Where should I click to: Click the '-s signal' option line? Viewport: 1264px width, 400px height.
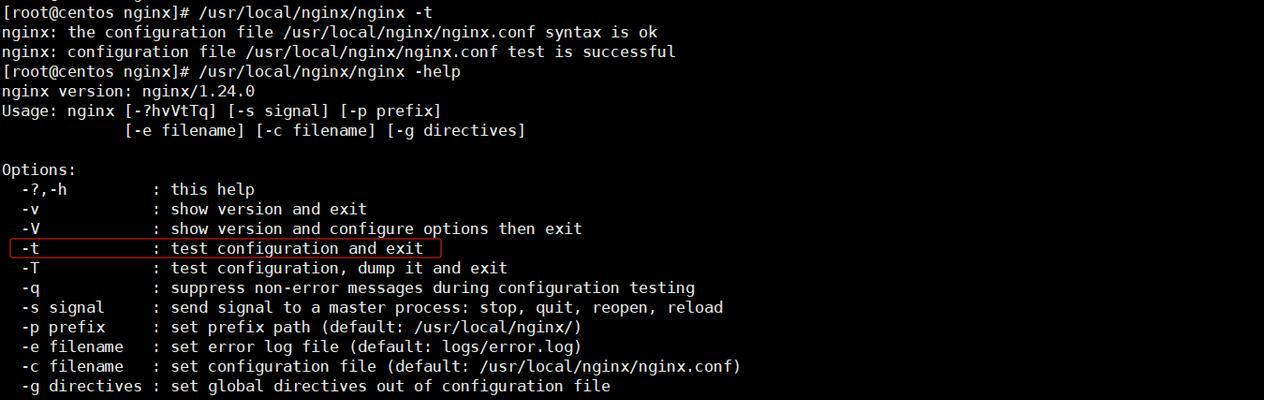372,307
